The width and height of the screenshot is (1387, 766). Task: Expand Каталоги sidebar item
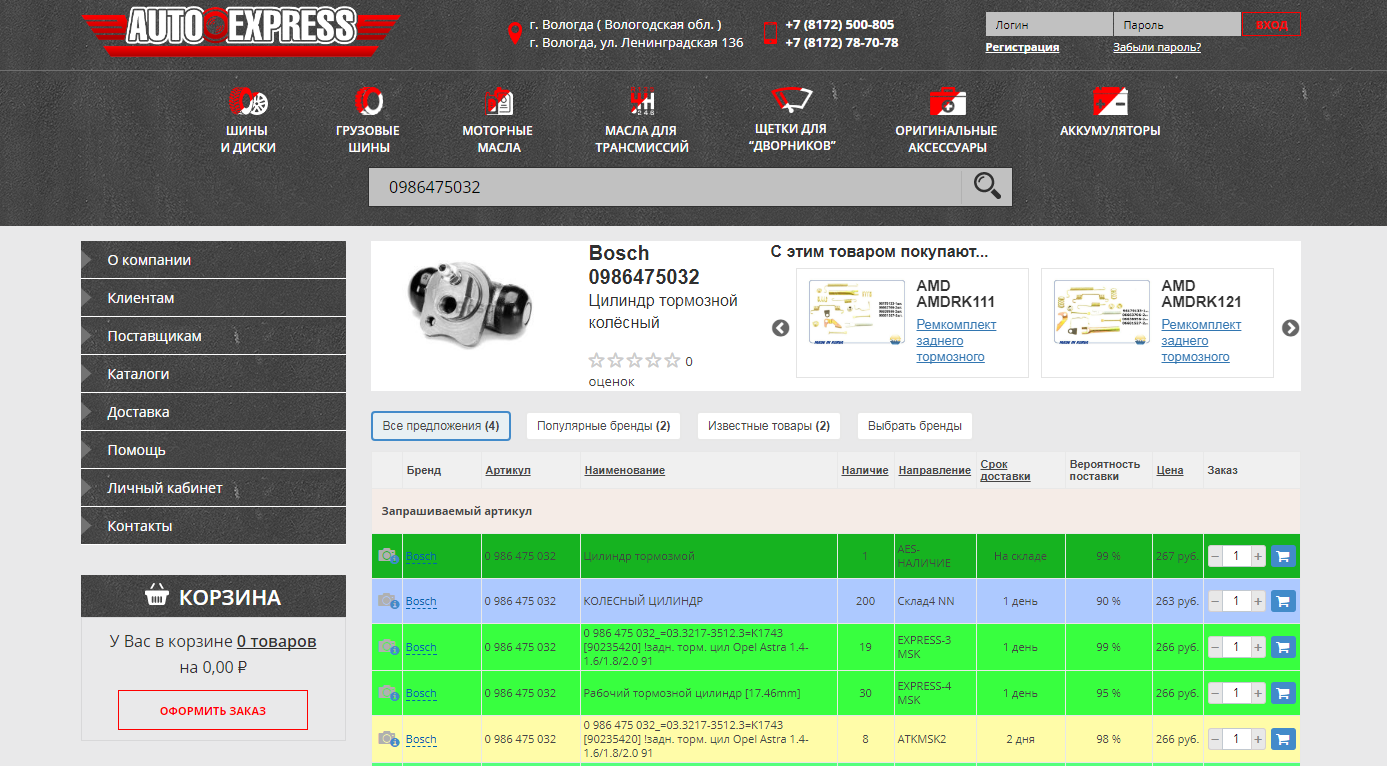coord(213,374)
